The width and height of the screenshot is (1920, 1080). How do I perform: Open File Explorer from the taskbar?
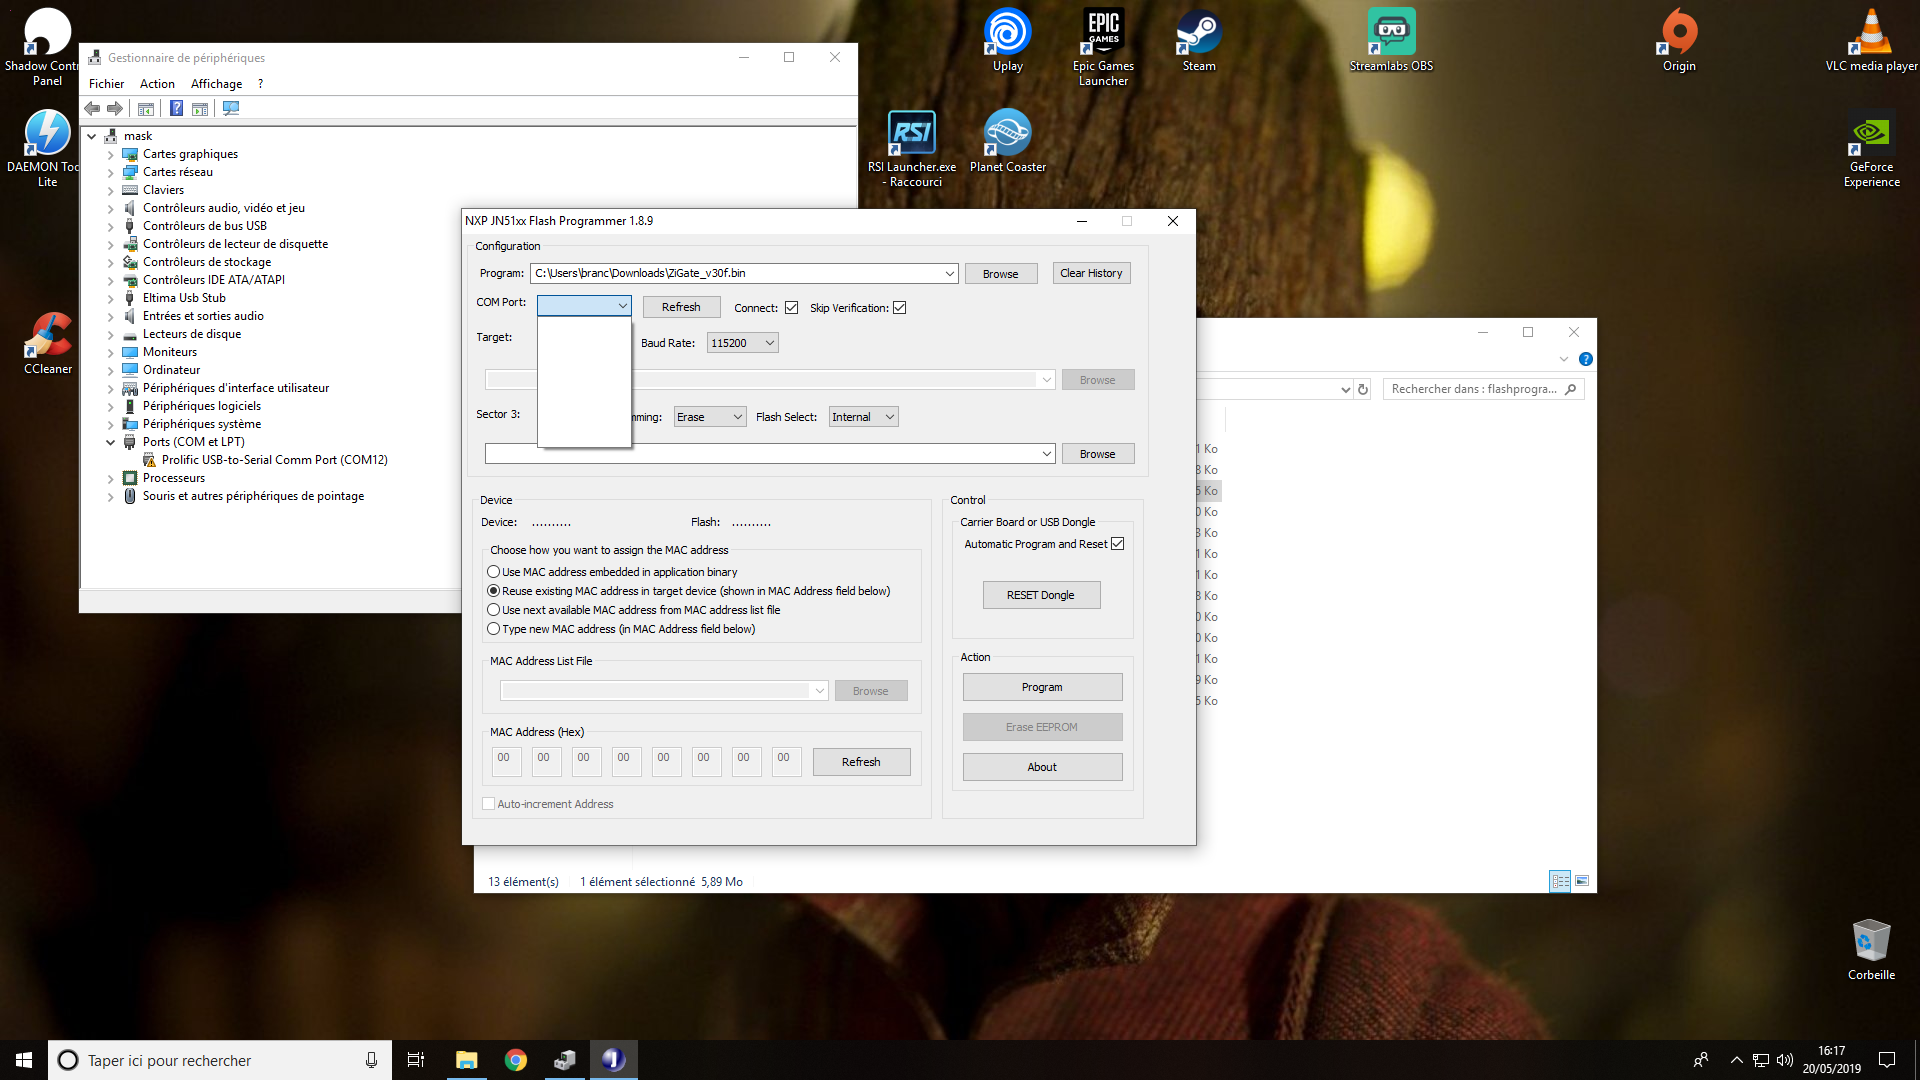click(467, 1060)
